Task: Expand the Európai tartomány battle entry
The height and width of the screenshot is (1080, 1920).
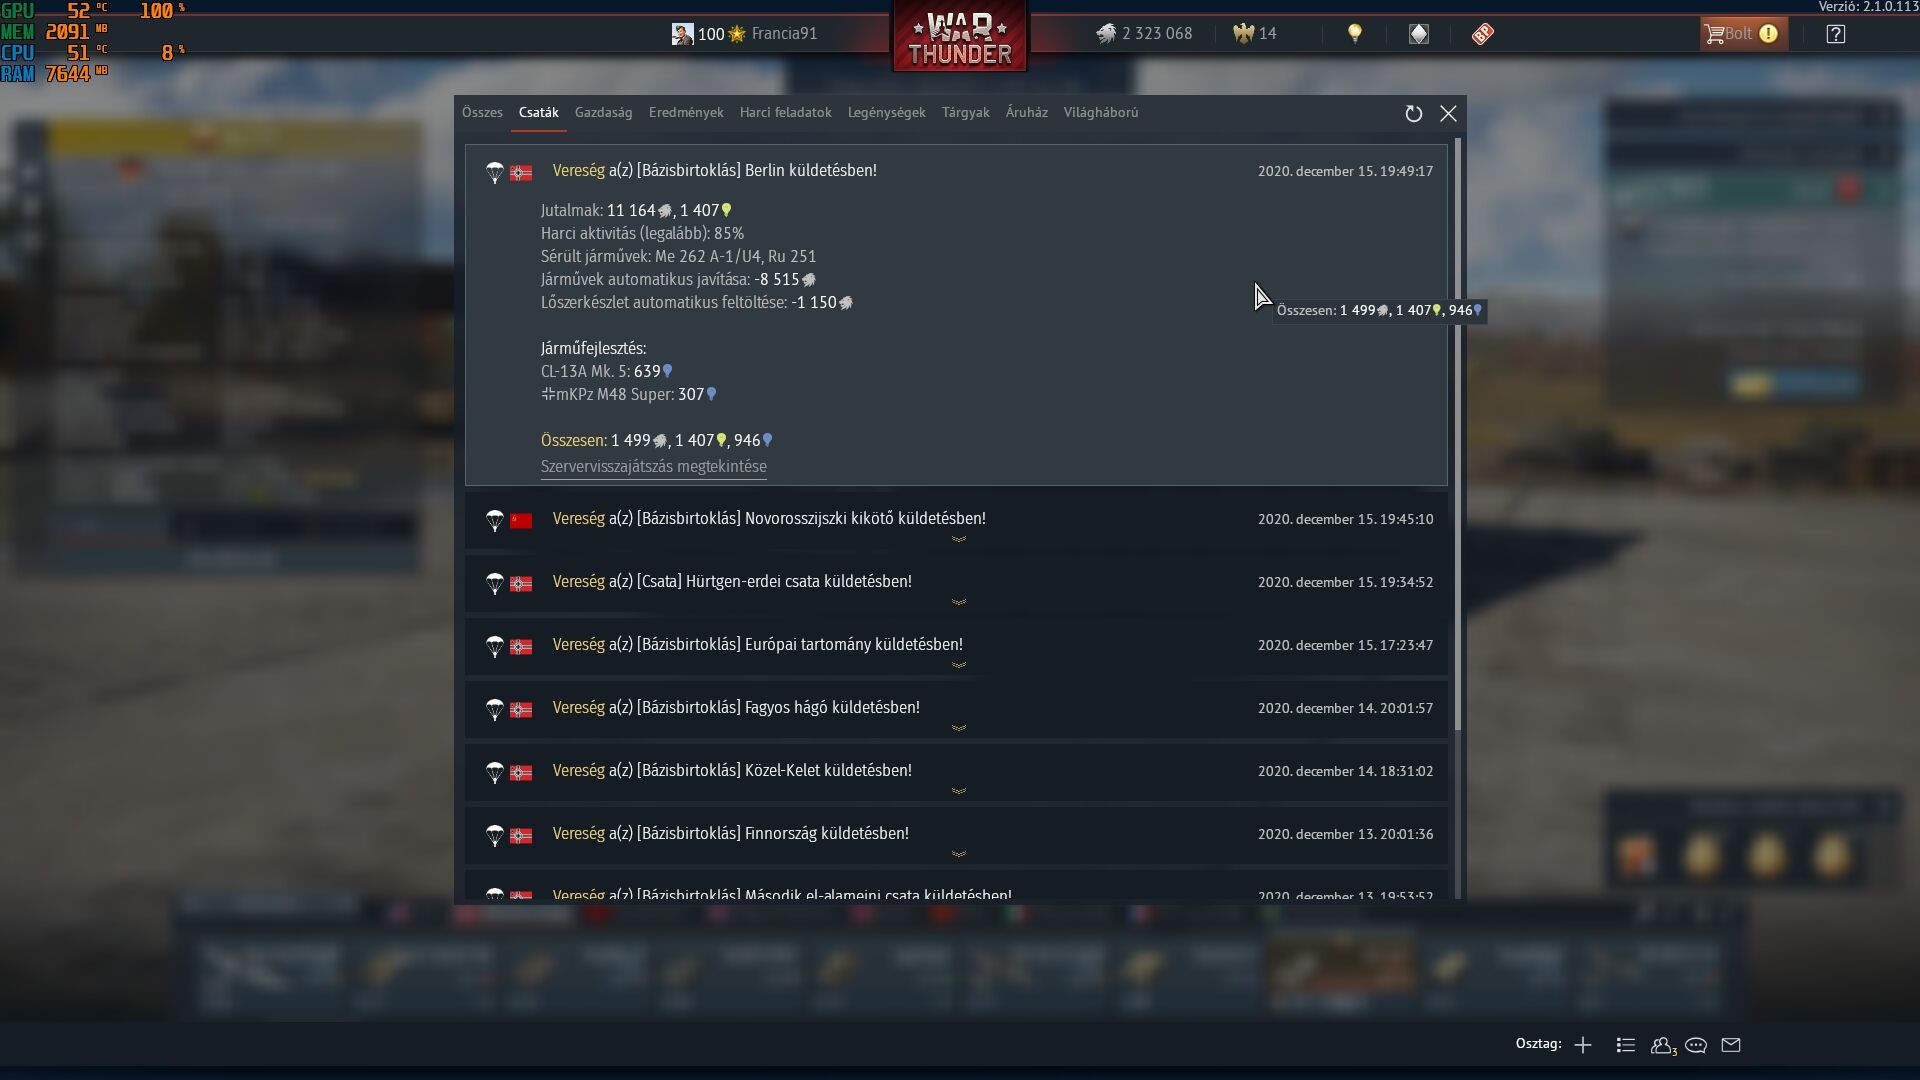Action: [x=956, y=647]
